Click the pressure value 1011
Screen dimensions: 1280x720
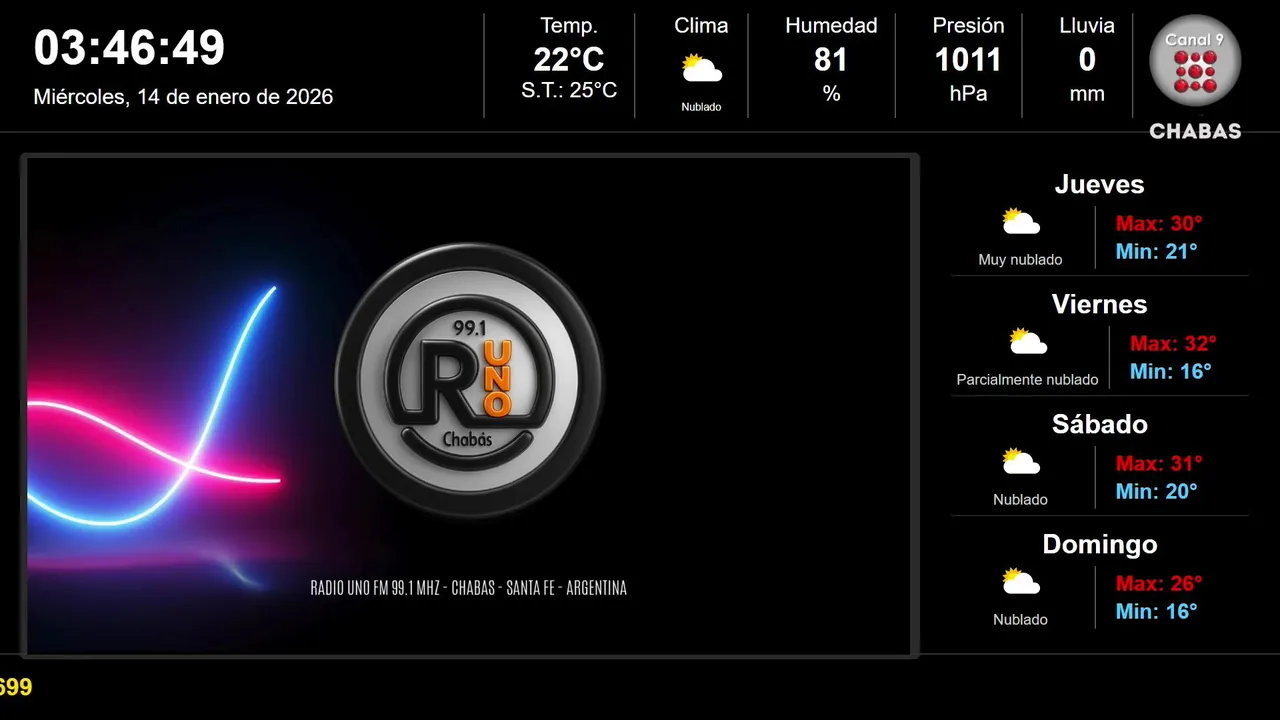pyautogui.click(x=968, y=60)
